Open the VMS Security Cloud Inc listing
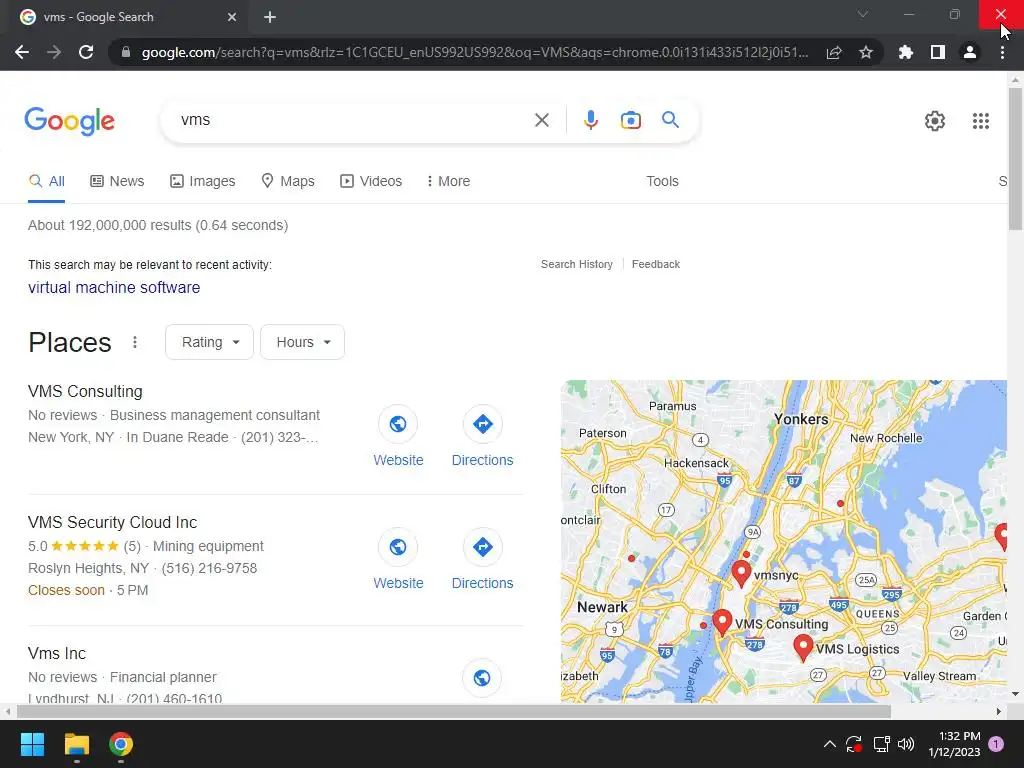This screenshot has height=768, width=1024. (x=112, y=522)
